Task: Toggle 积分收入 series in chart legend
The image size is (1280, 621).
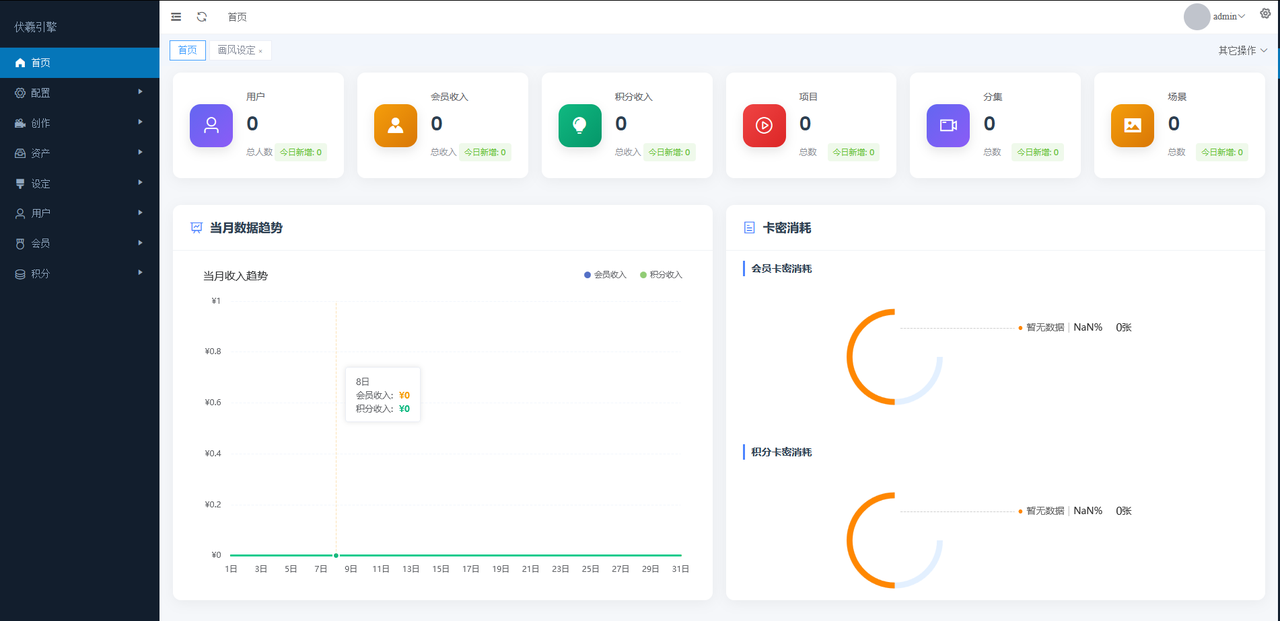Action: point(661,275)
